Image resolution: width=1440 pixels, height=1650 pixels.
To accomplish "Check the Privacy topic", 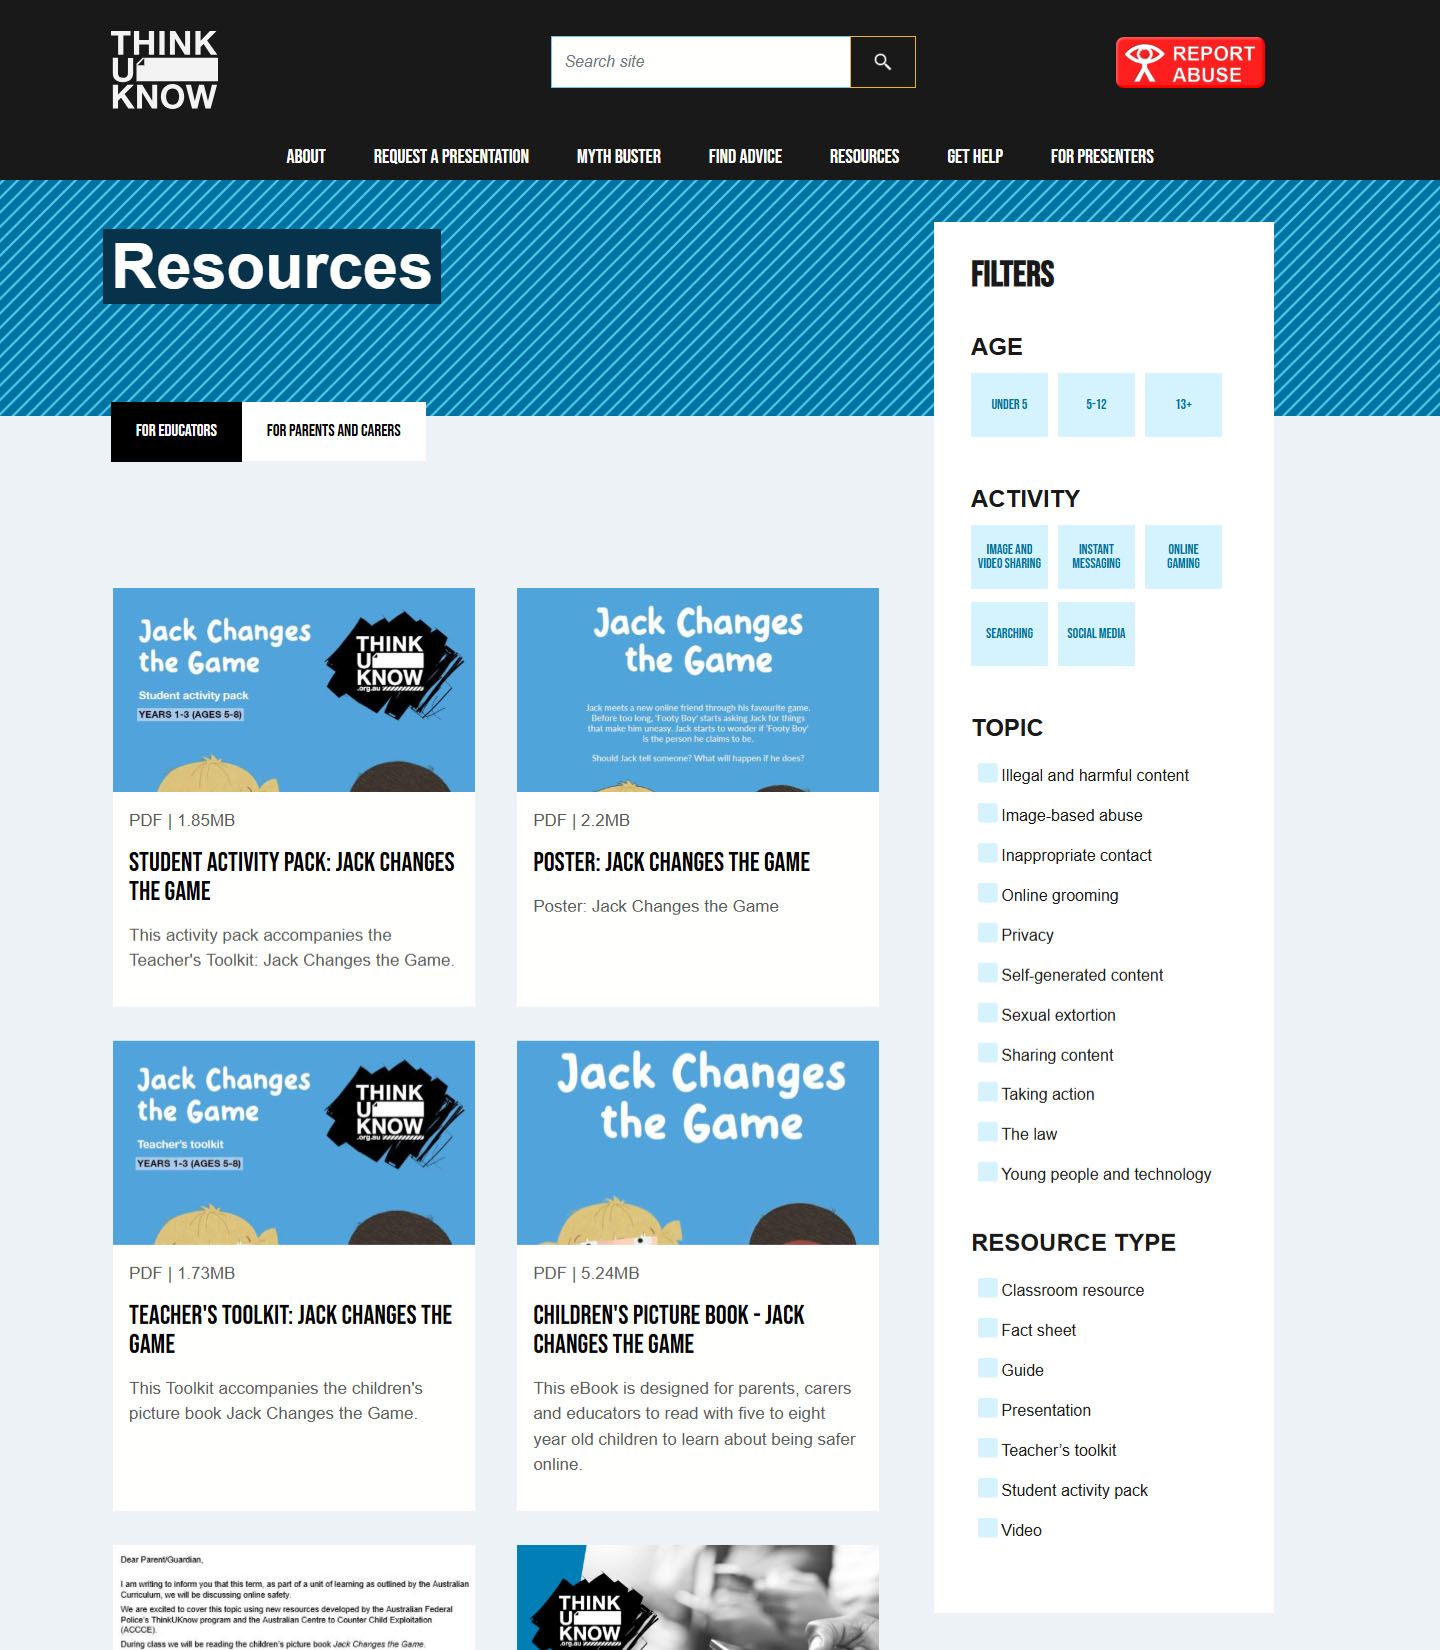I will [x=988, y=934].
